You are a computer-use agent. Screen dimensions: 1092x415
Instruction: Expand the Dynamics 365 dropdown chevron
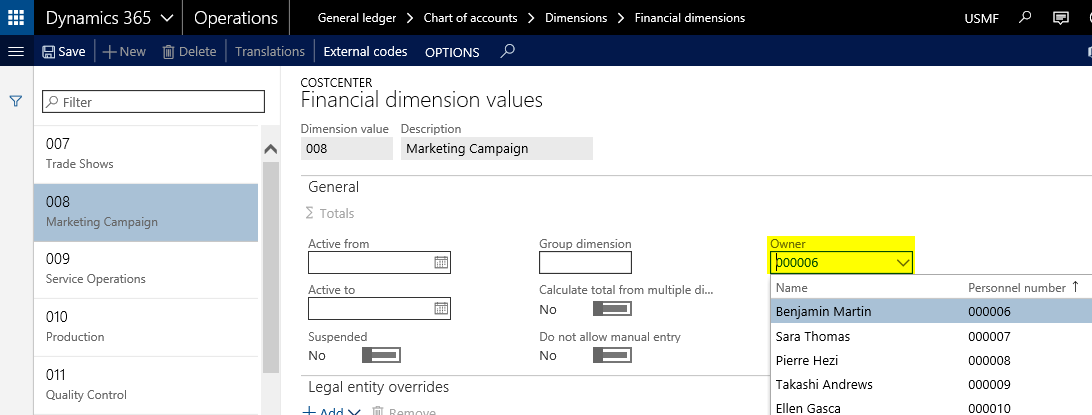tap(166, 18)
